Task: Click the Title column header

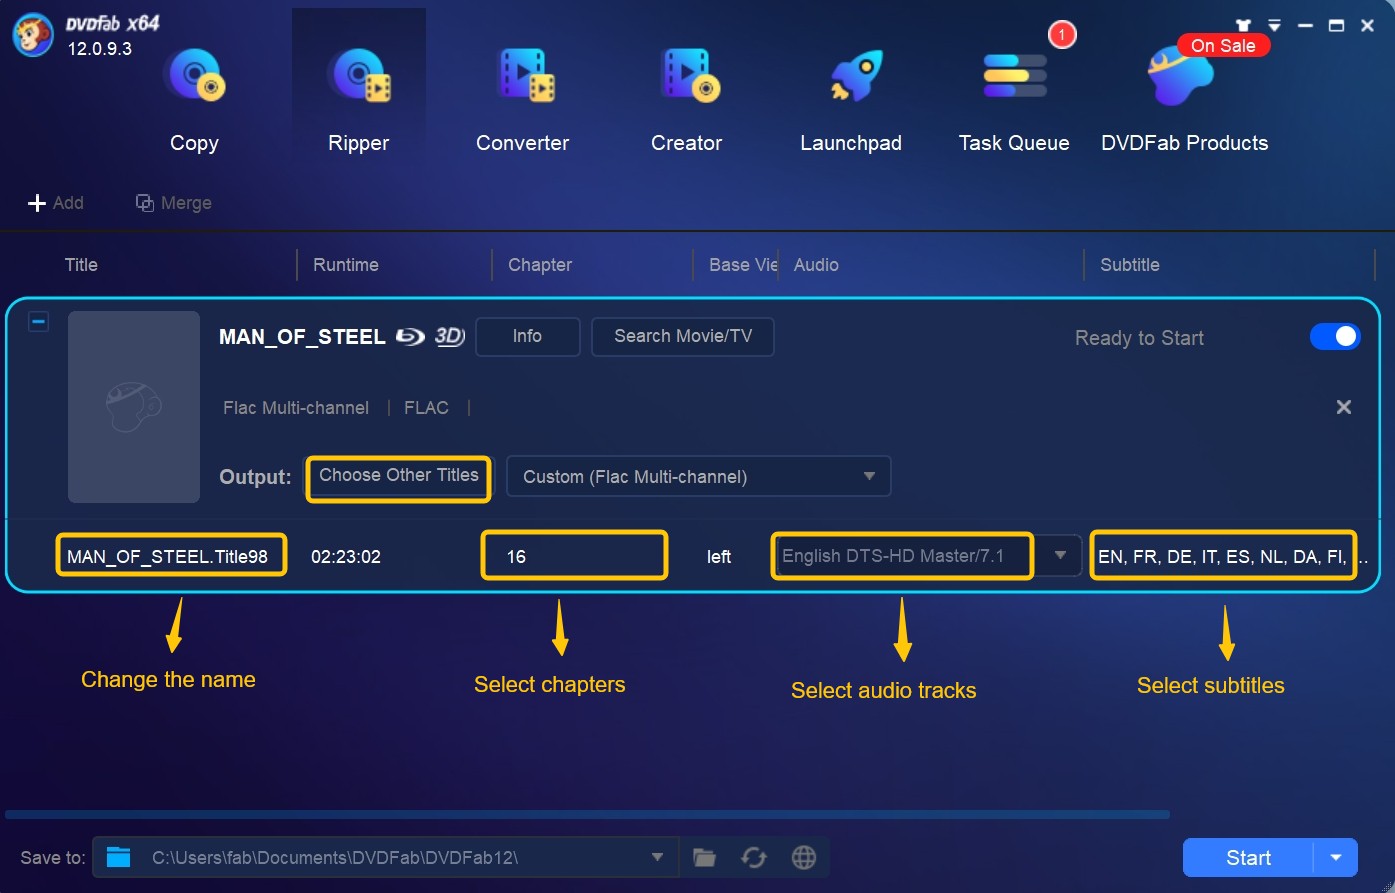Action: point(81,265)
